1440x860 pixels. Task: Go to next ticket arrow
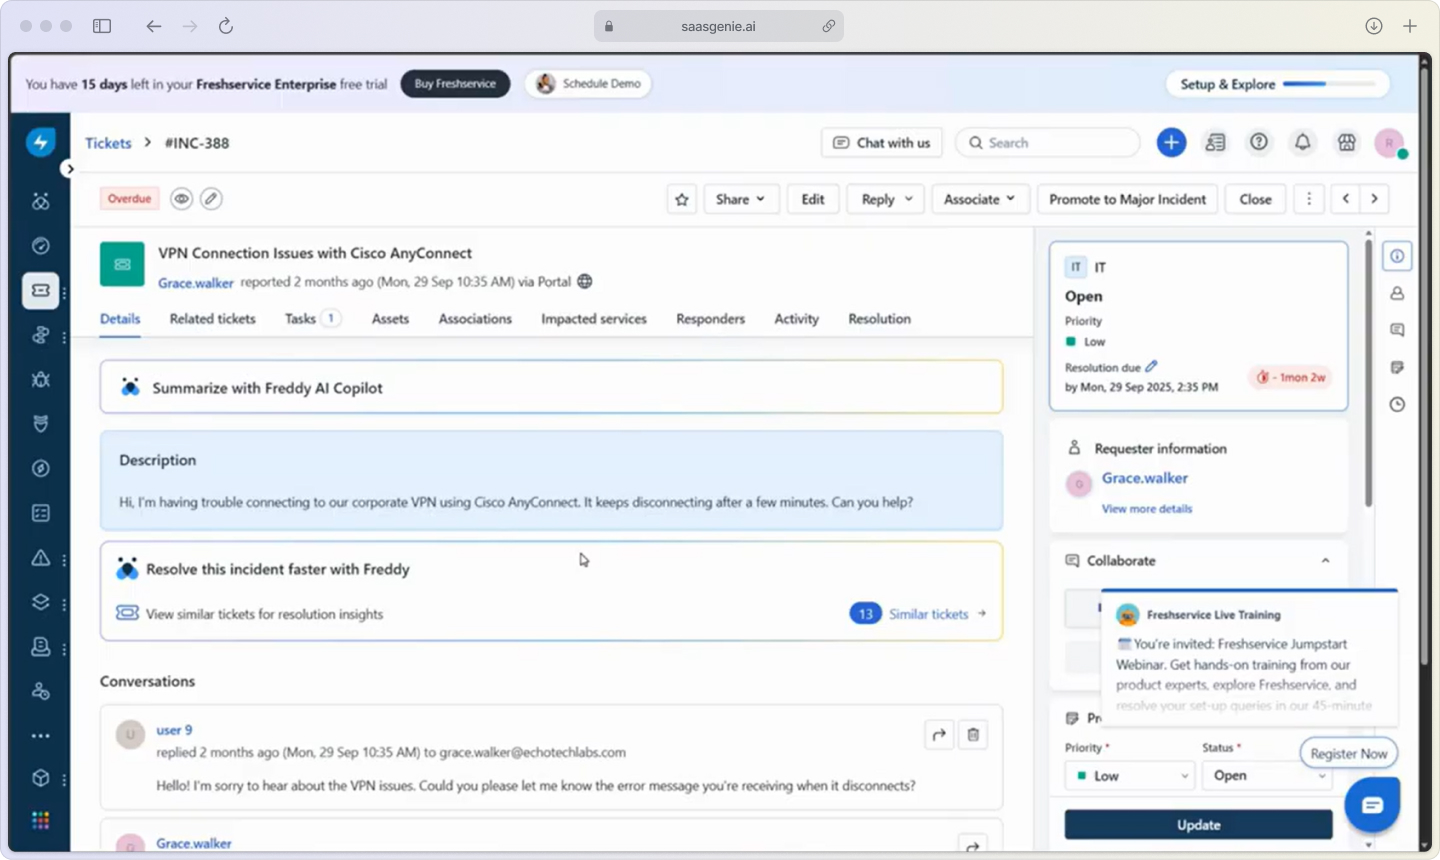point(1375,199)
